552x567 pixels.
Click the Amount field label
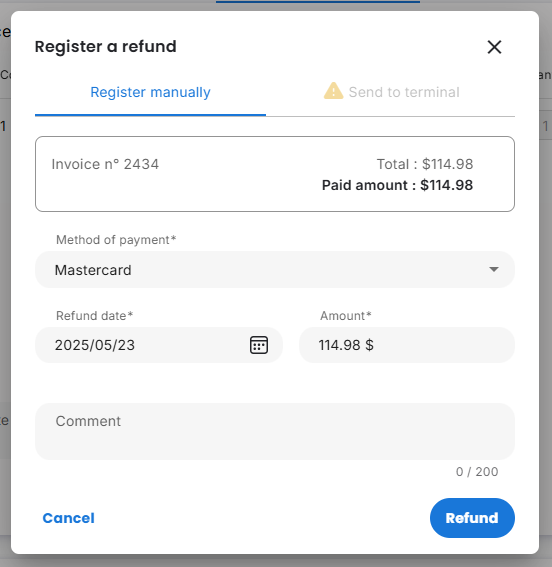click(x=346, y=316)
